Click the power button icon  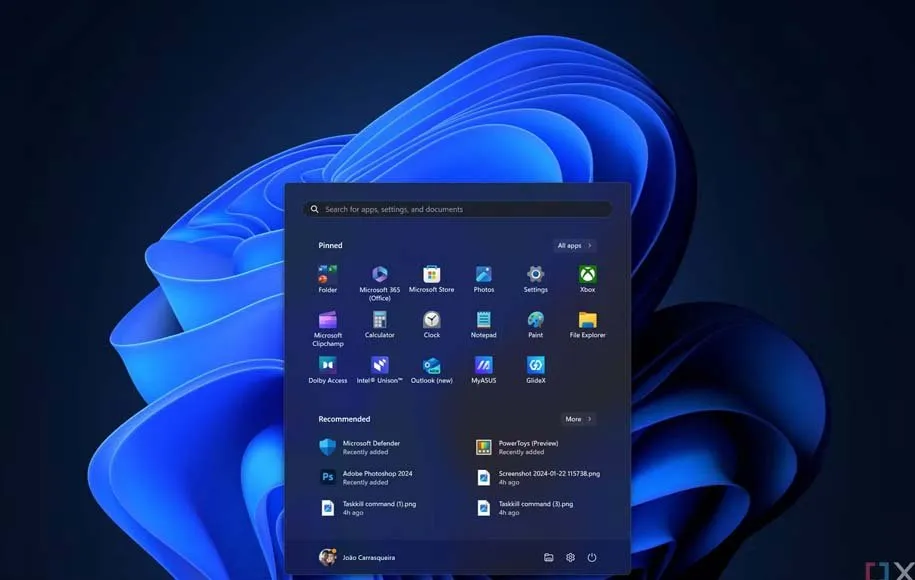[x=592, y=557]
